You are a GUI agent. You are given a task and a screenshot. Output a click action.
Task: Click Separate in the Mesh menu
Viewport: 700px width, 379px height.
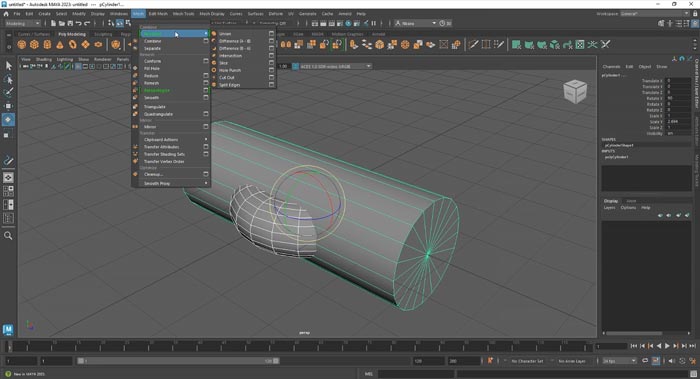click(x=152, y=48)
